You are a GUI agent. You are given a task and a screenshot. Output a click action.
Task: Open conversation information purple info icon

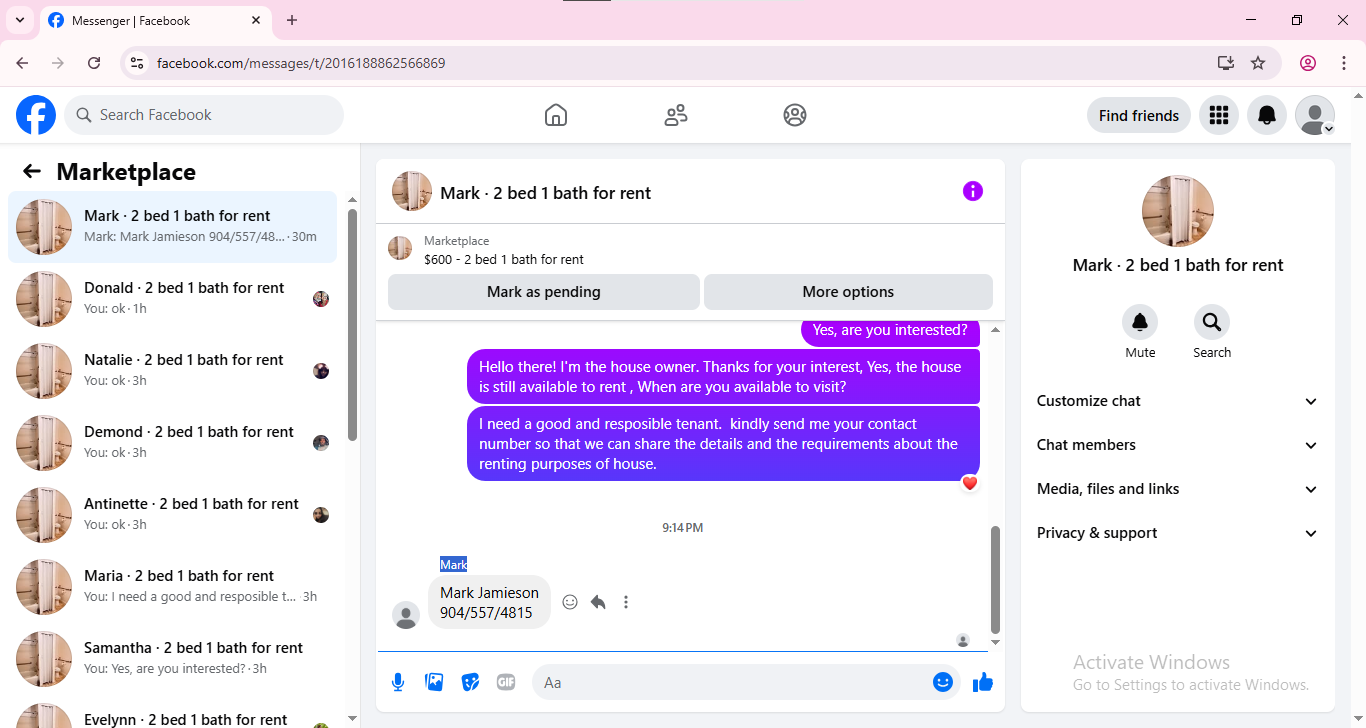pos(973,191)
